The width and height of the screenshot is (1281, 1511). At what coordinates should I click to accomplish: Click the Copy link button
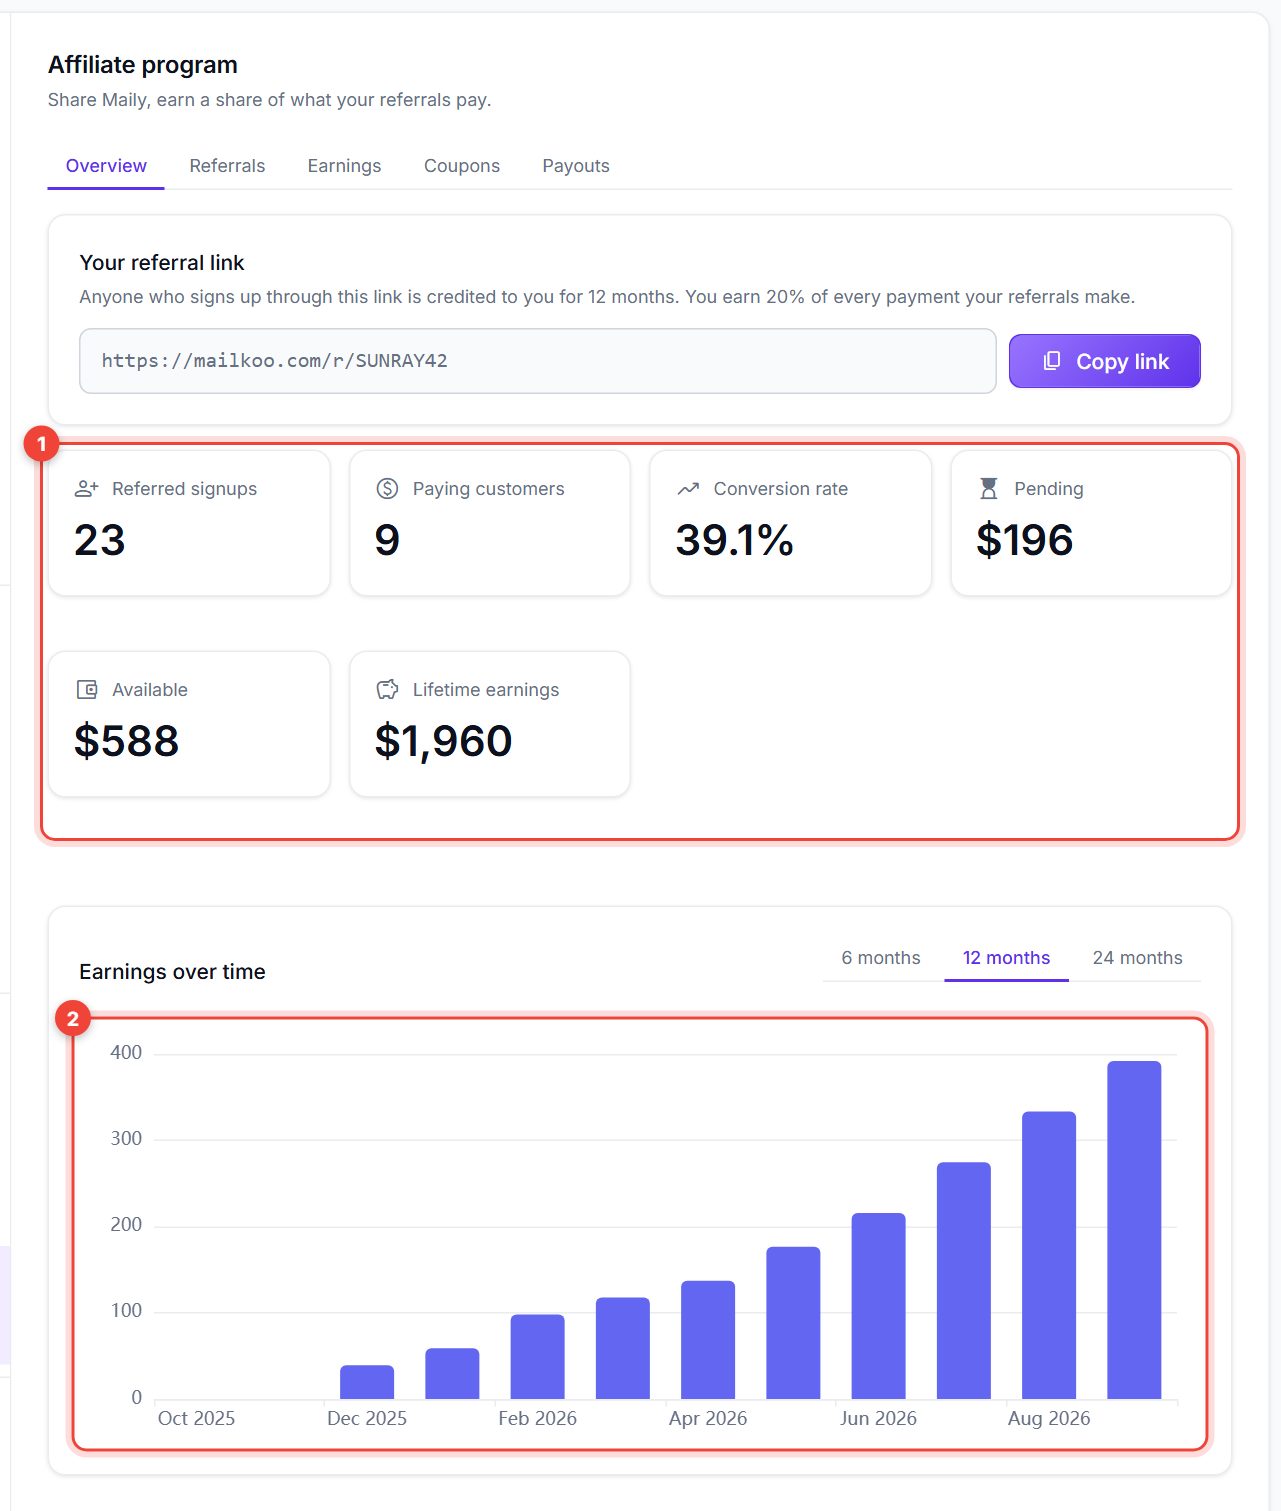tap(1104, 361)
